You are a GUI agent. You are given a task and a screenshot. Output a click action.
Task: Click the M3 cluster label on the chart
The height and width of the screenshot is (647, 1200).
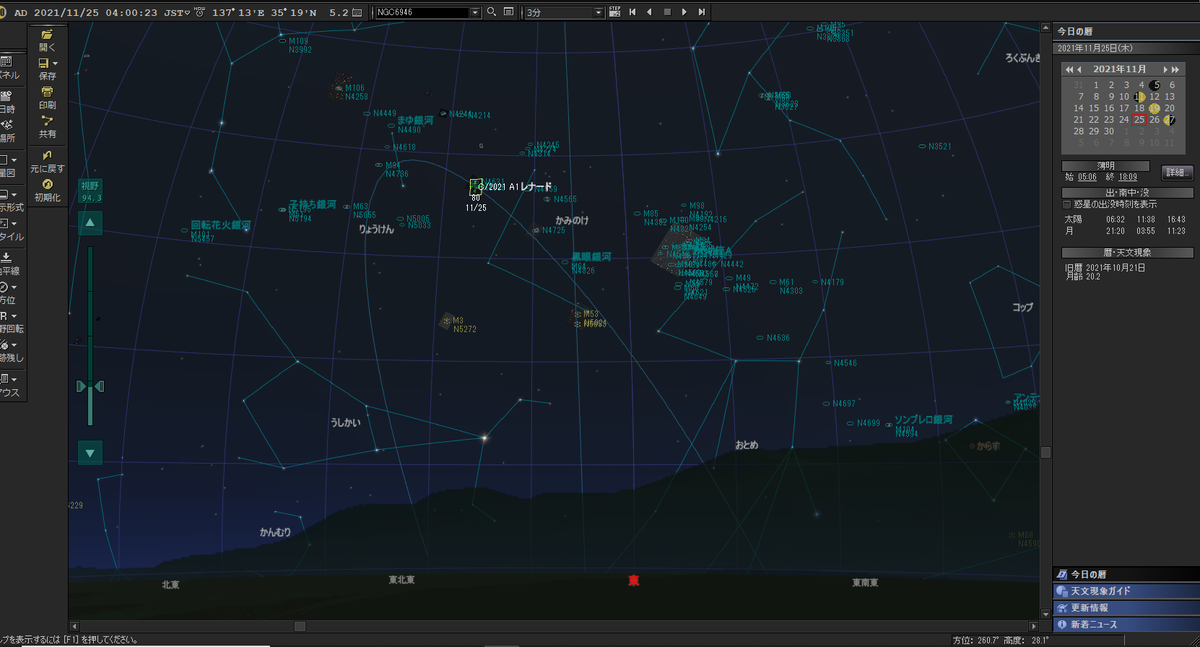coord(458,321)
